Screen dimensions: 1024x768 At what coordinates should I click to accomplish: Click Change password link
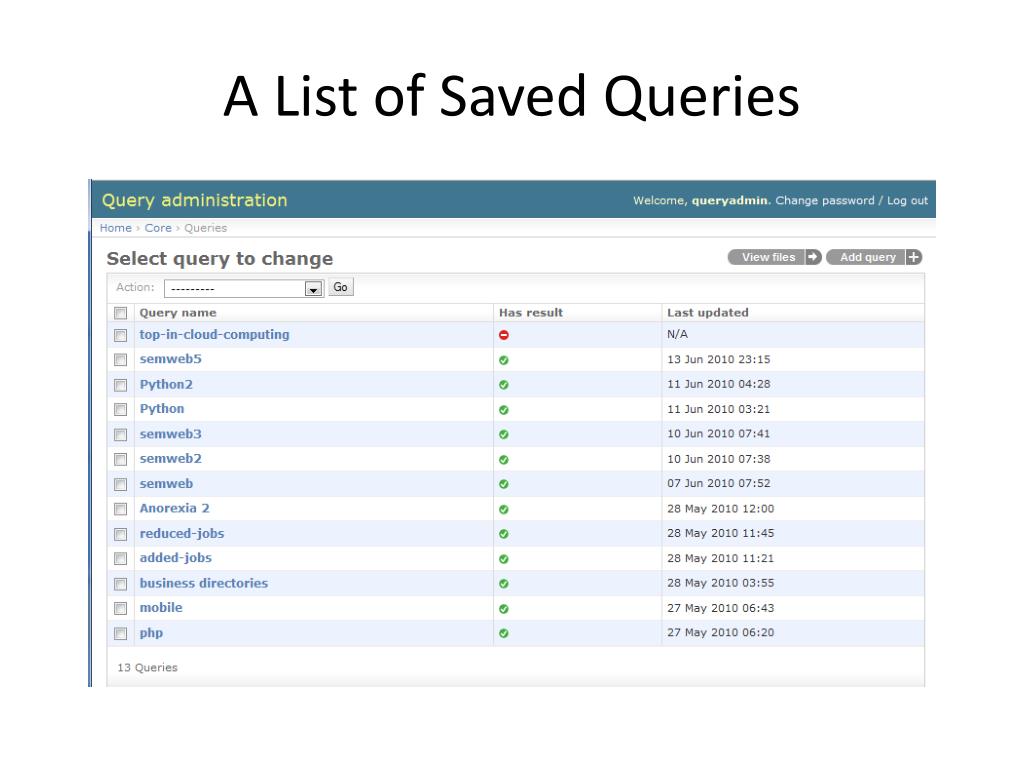click(x=825, y=200)
